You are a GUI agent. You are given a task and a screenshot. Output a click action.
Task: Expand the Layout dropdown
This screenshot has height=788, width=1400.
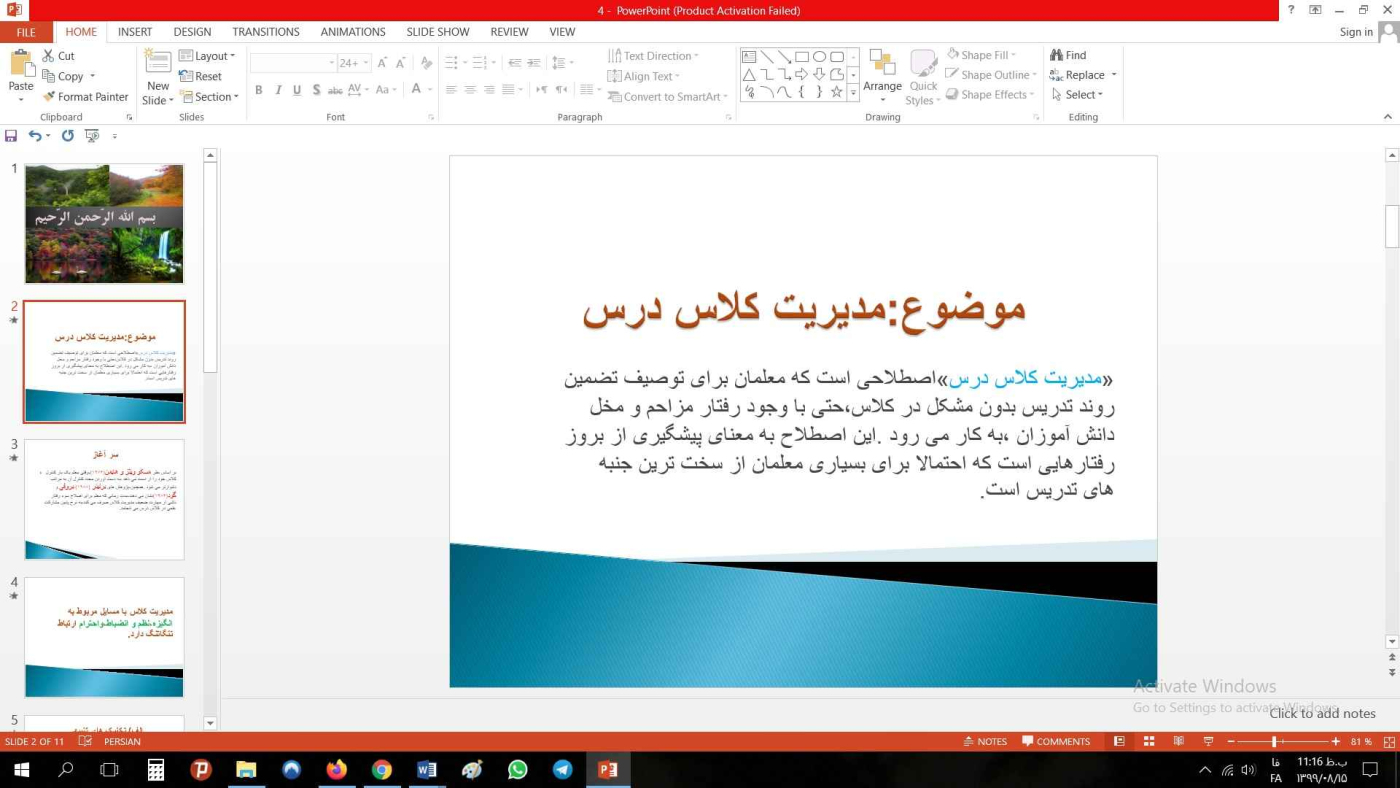click(207, 56)
